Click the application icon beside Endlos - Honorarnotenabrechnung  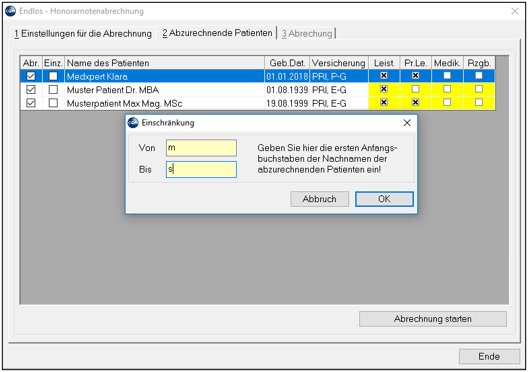[x=11, y=11]
